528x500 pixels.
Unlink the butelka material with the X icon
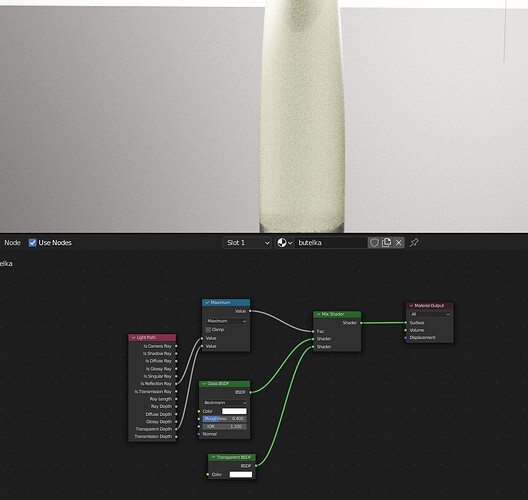[x=399, y=242]
